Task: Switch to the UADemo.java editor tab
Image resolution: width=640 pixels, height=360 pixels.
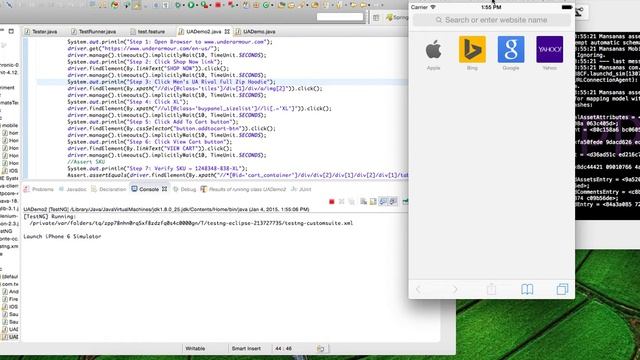Action: pyautogui.click(x=256, y=31)
